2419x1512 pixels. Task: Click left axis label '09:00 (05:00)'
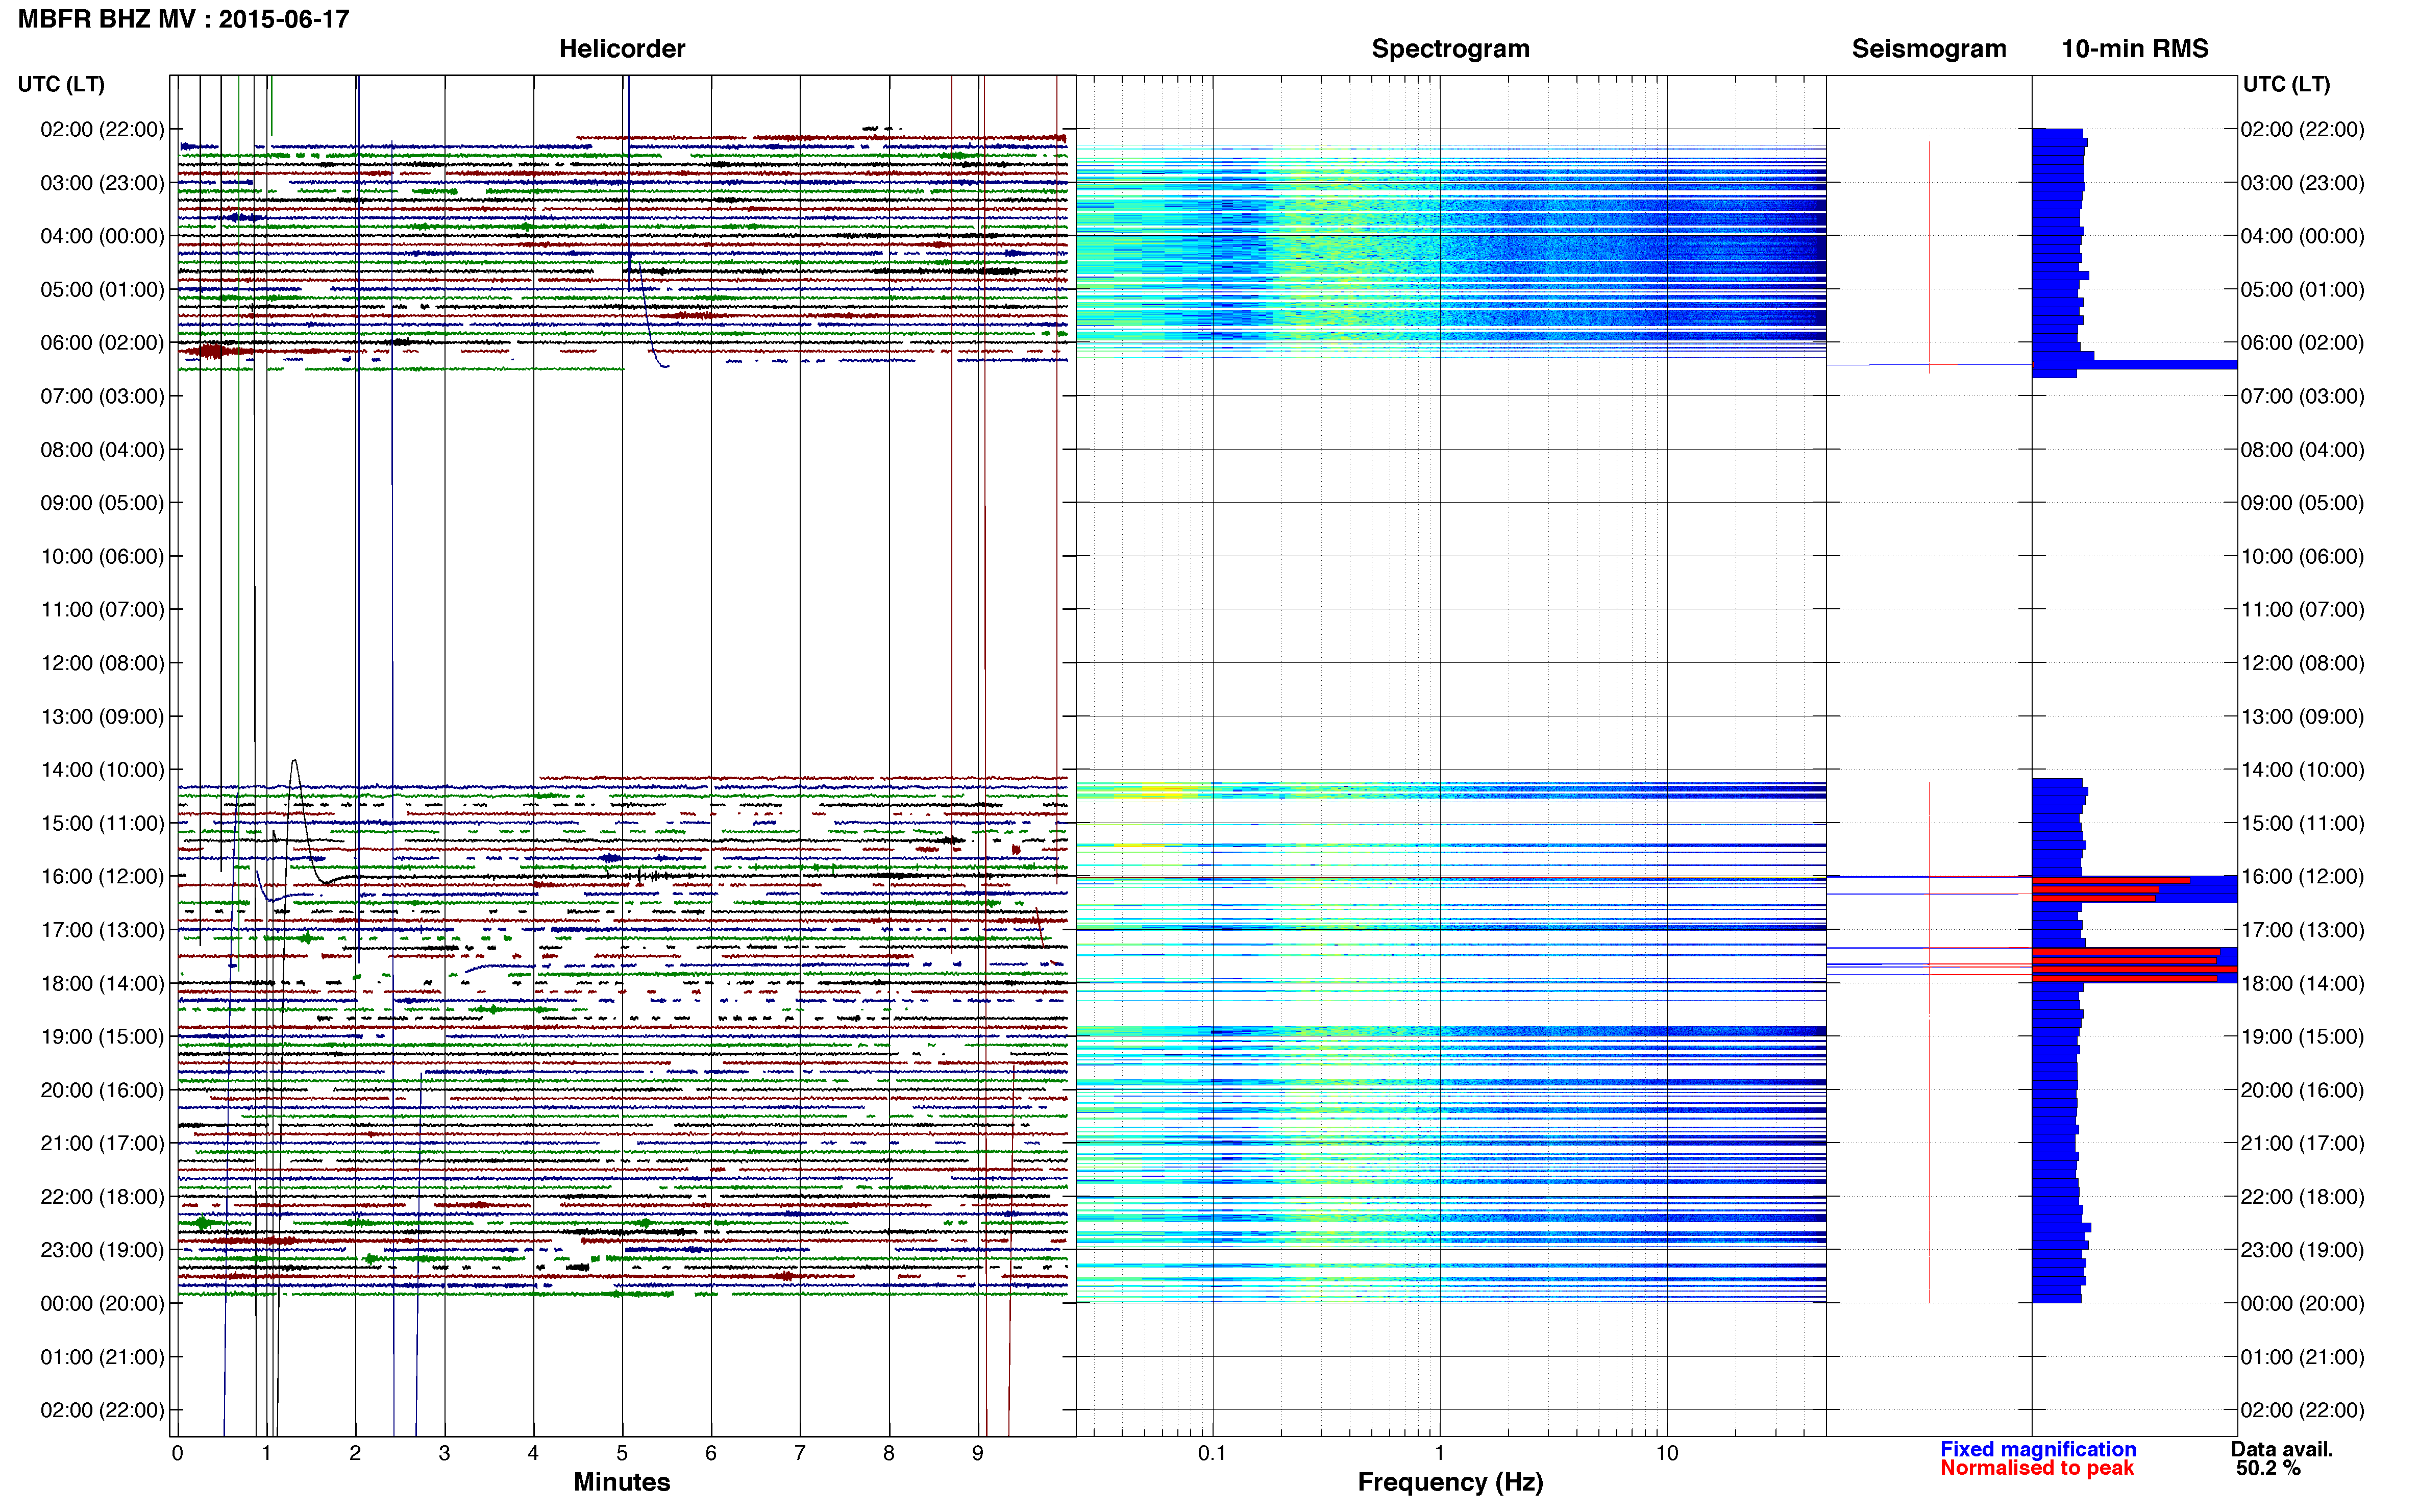pos(102,503)
